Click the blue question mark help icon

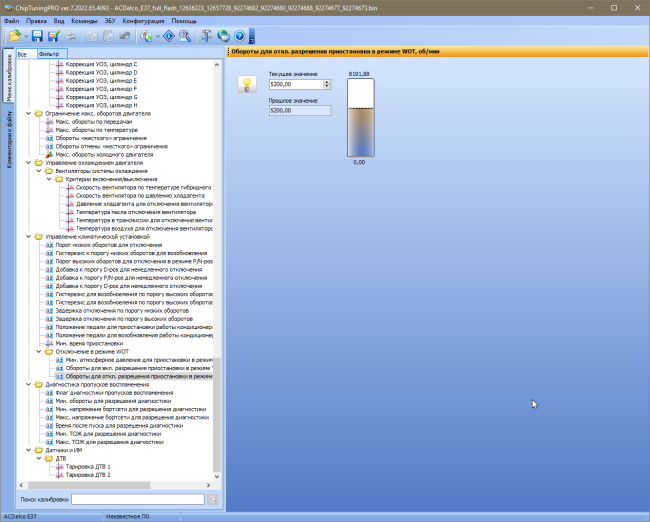click(240, 36)
